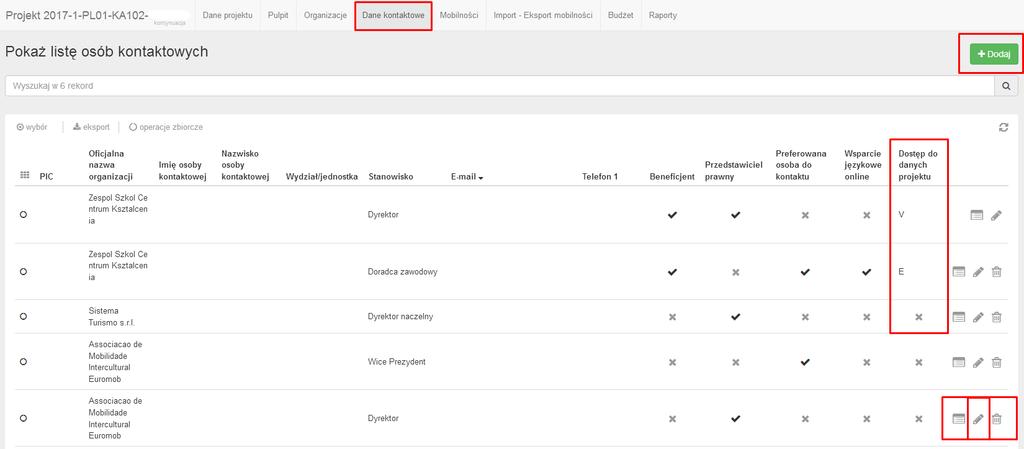The height and width of the screenshot is (449, 1024).
Task: Open the Dane kontaktowe tab
Action: (393, 15)
